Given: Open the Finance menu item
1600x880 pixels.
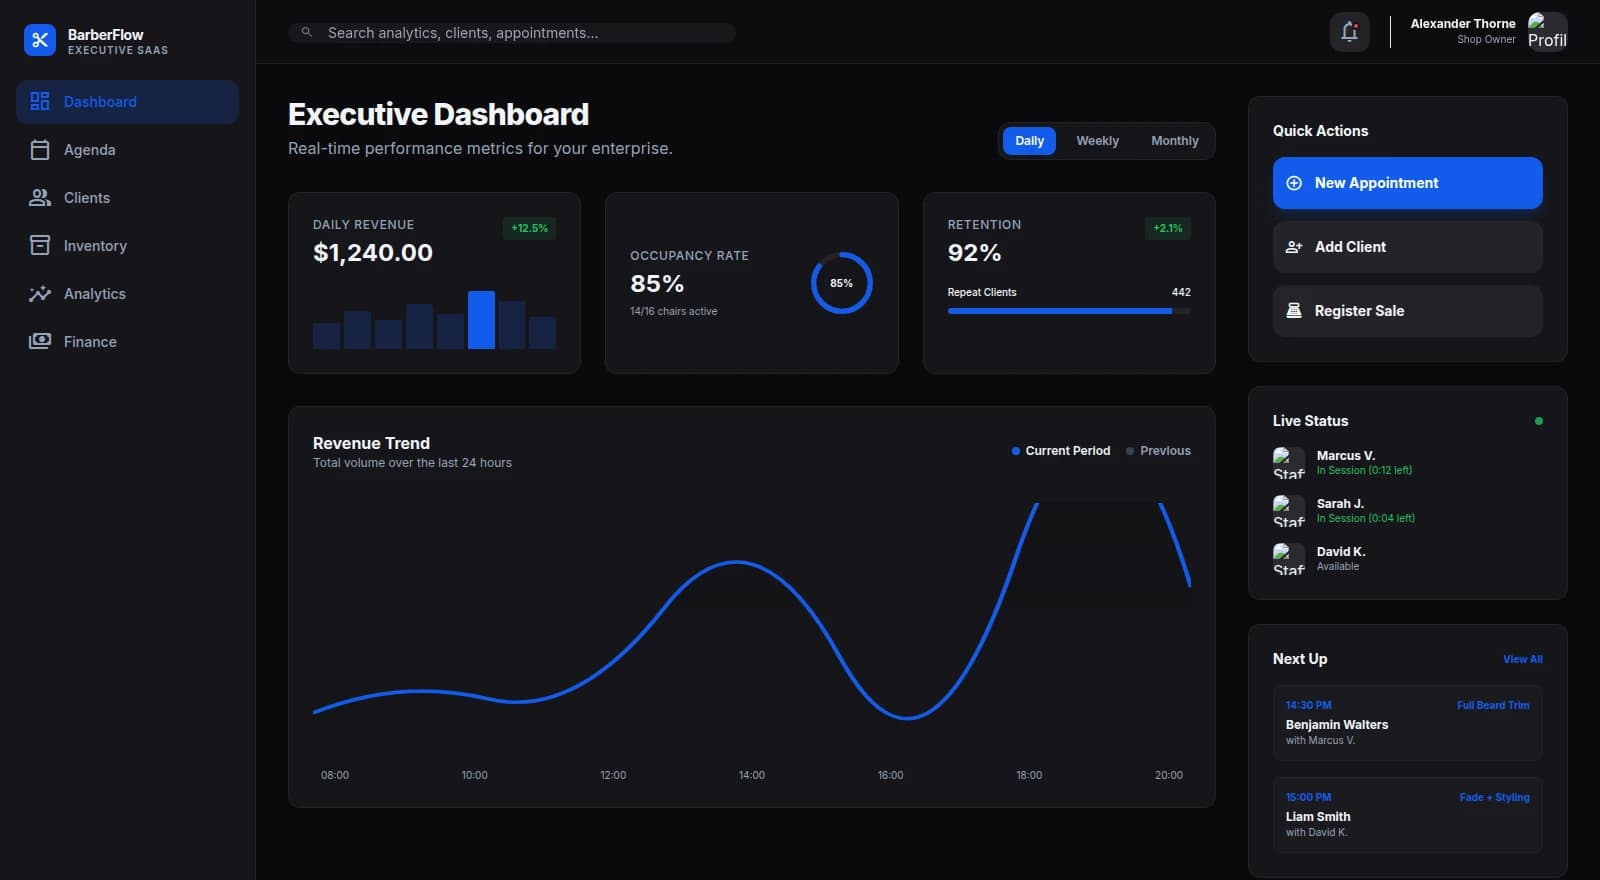Looking at the screenshot, I should pos(127,342).
